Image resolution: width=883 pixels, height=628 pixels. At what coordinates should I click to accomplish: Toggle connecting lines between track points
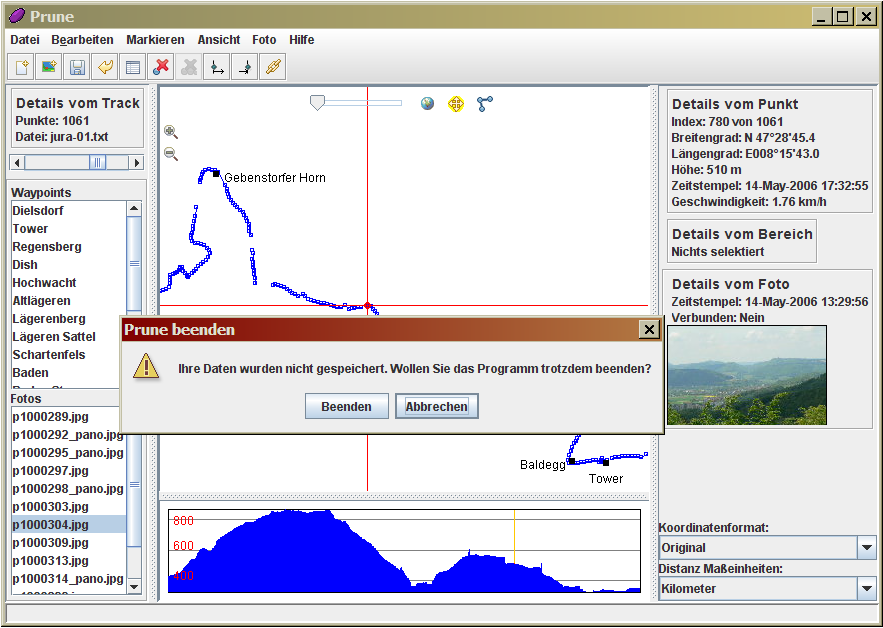pyautogui.click(x=485, y=103)
